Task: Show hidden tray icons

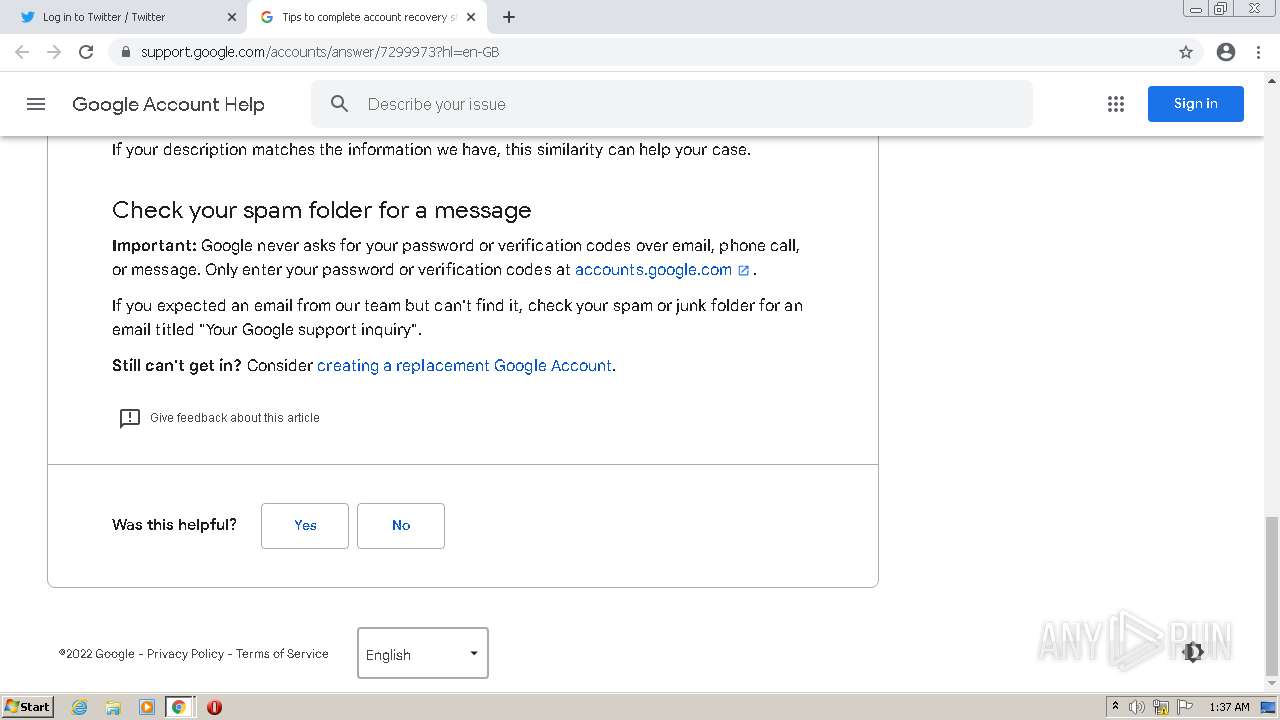Action: 1115,707
